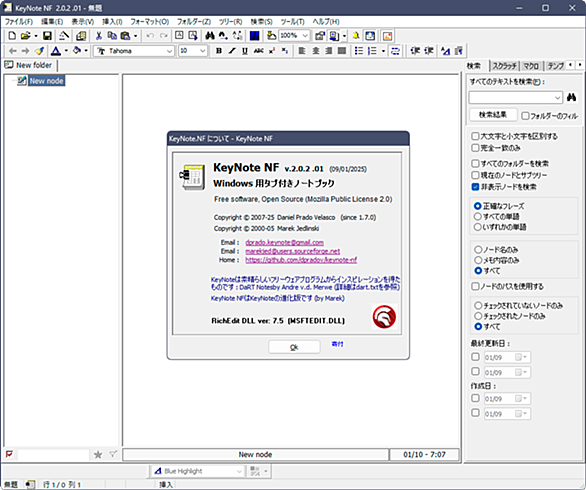Click the filter funnel icon below tree

(x=113, y=454)
